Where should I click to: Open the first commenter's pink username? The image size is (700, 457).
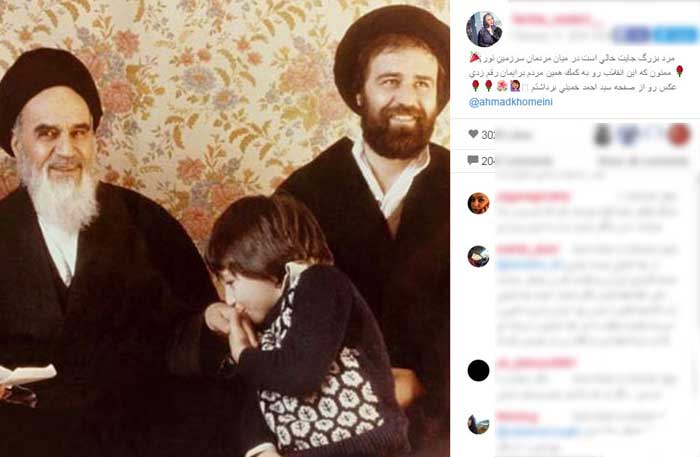coord(534,196)
